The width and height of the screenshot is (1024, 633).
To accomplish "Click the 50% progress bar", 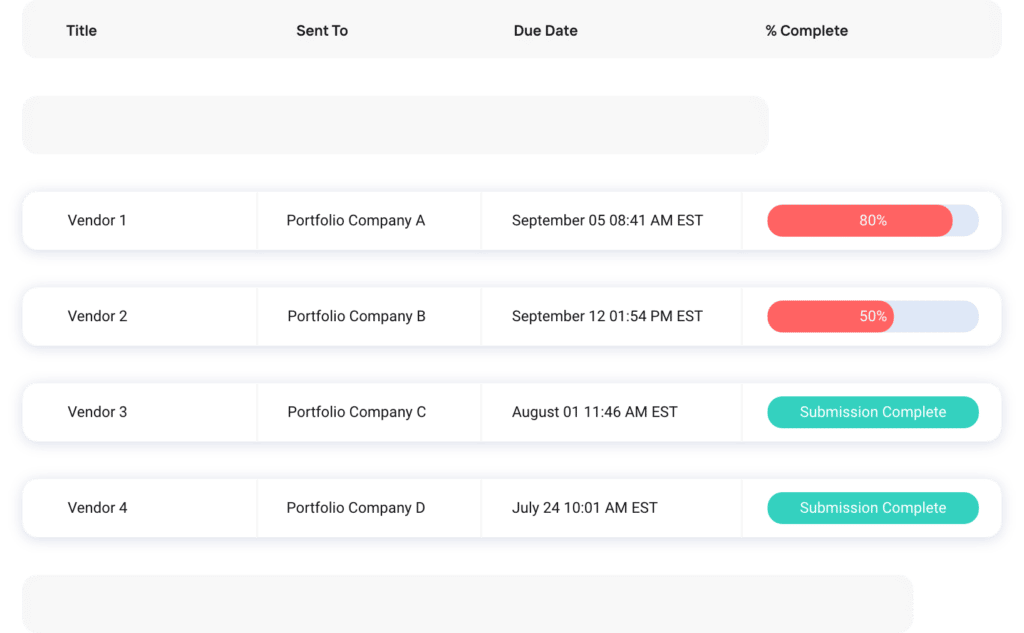I will pyautogui.click(x=872, y=316).
